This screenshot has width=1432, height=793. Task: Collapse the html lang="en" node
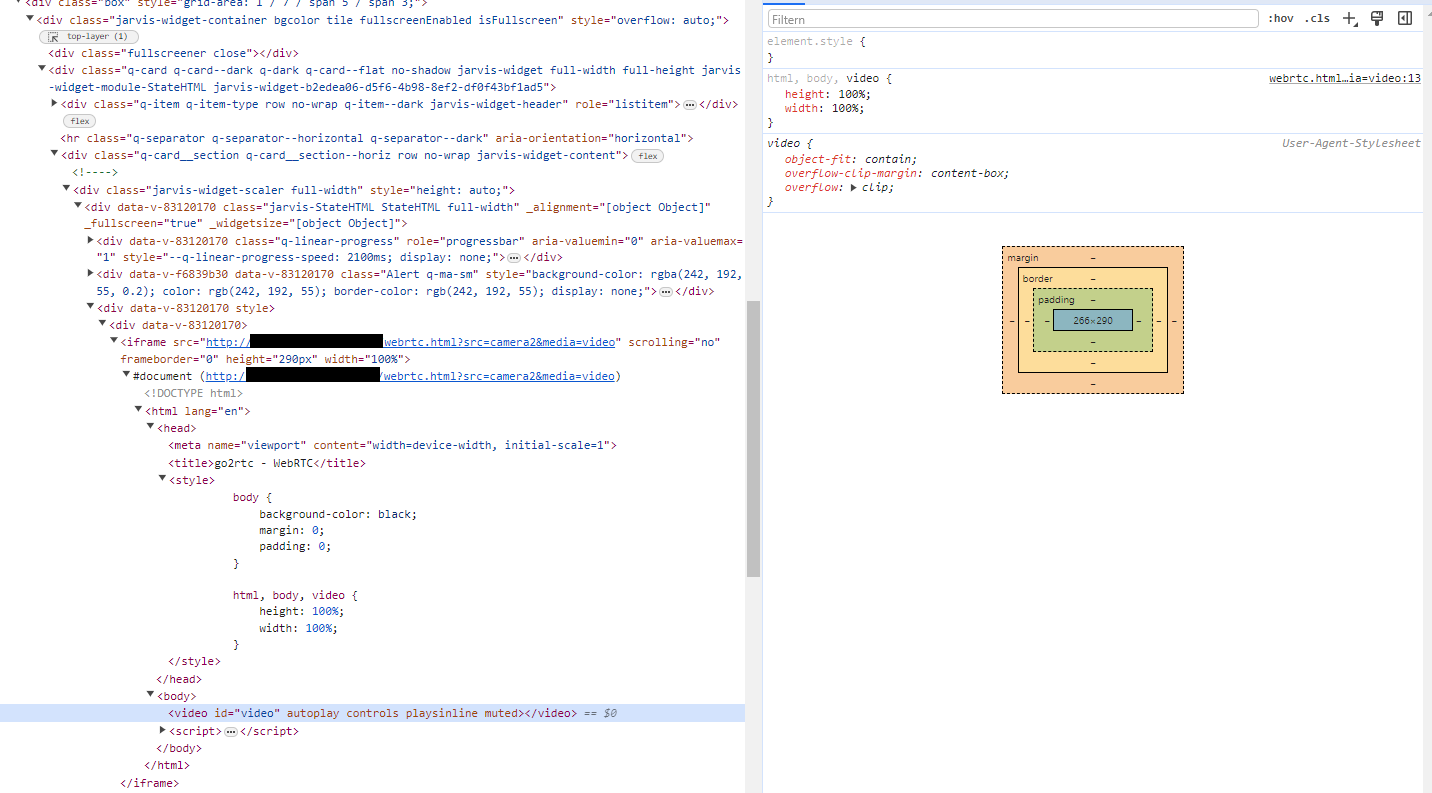pos(138,410)
